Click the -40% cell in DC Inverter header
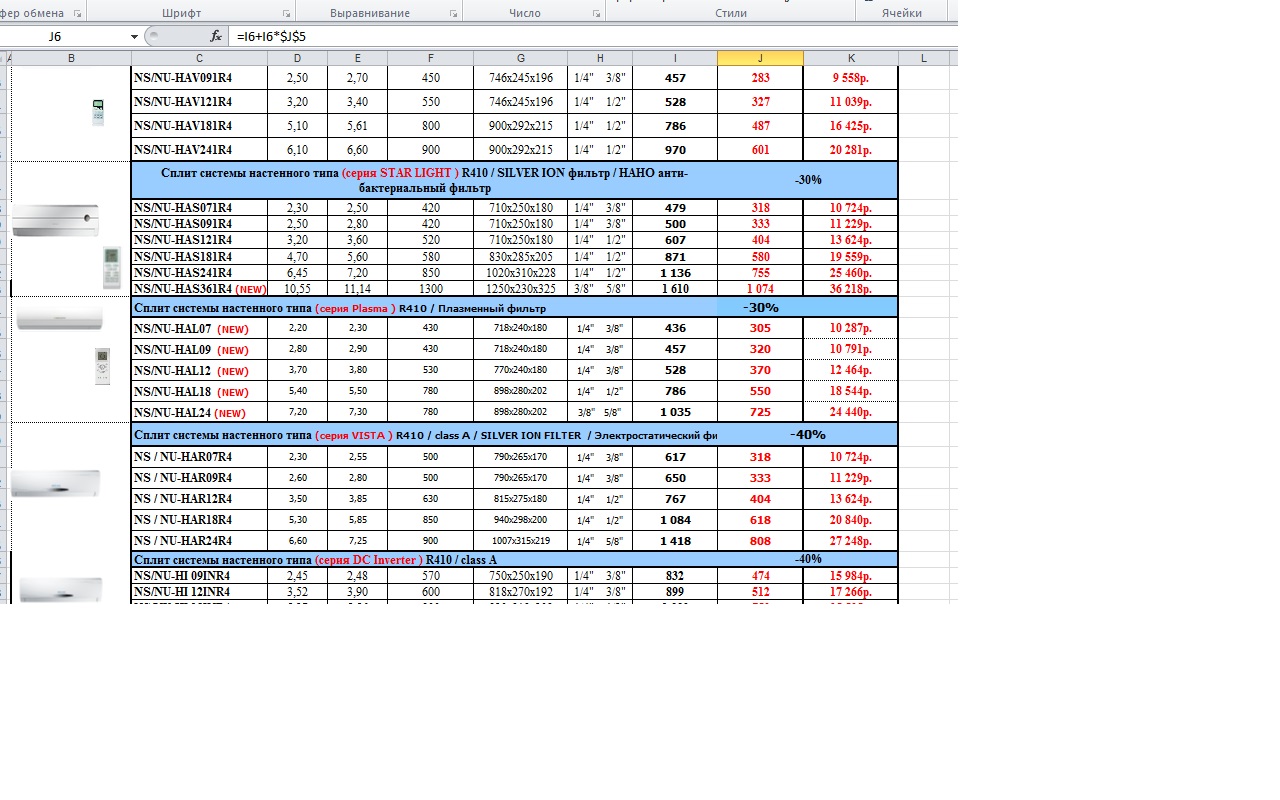Screen dimensions: 1280x800 pos(808,559)
